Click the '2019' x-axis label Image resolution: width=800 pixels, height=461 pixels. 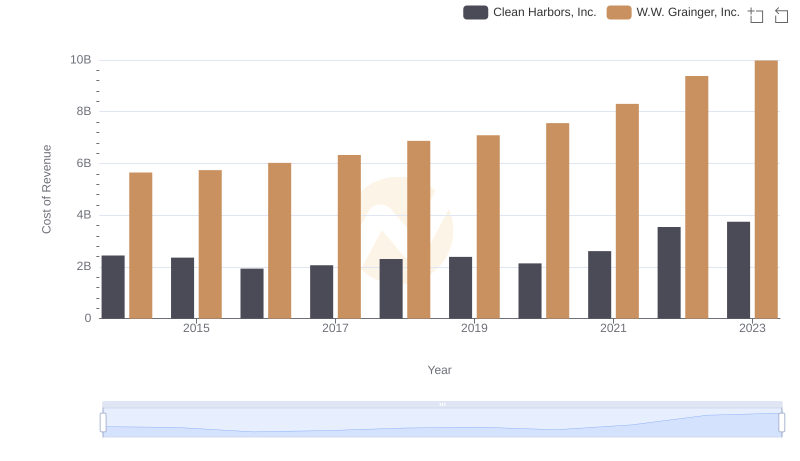(474, 328)
